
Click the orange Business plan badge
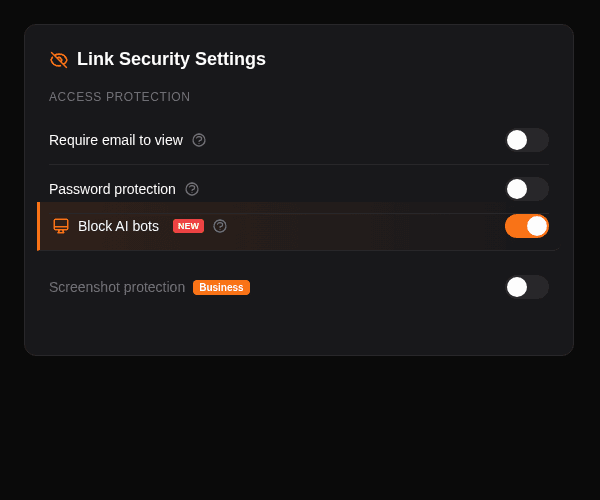[221, 287]
